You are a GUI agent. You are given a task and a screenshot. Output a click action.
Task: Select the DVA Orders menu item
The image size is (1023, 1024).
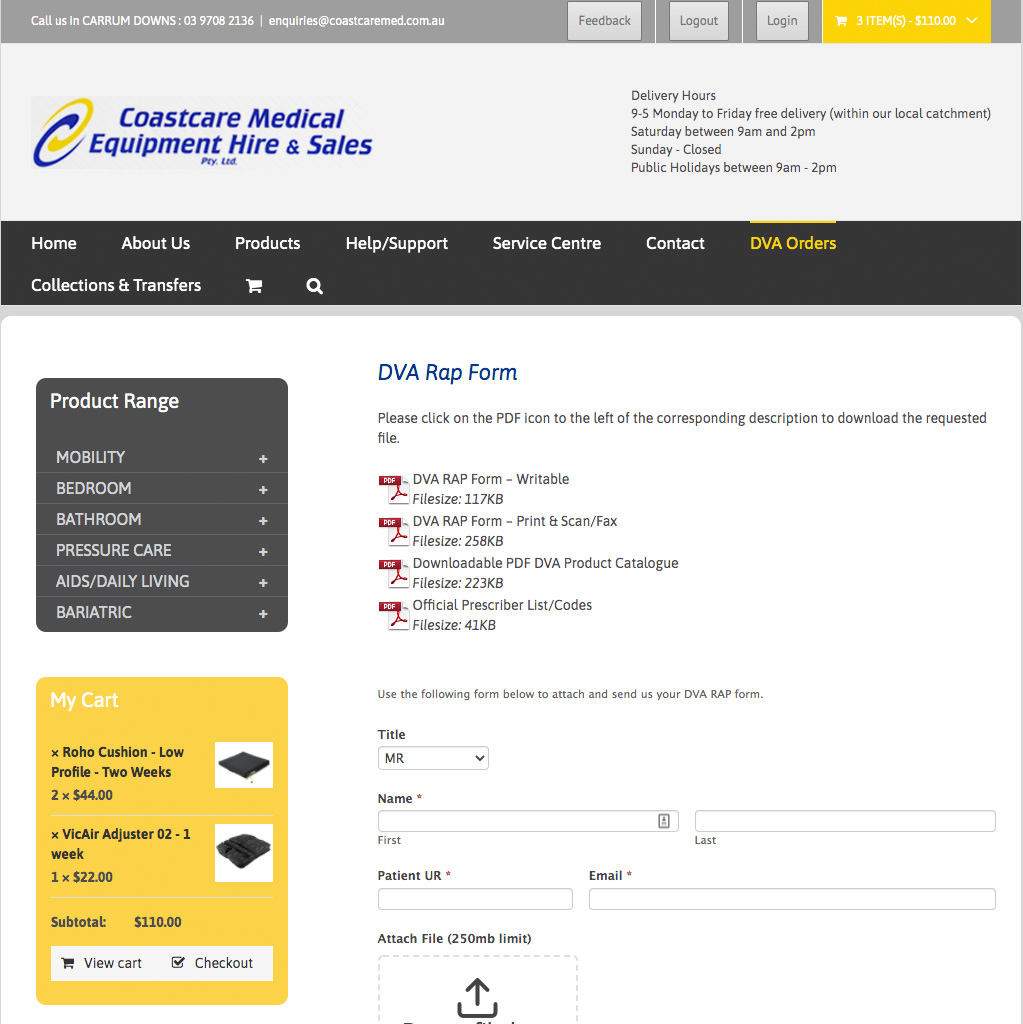pos(793,243)
